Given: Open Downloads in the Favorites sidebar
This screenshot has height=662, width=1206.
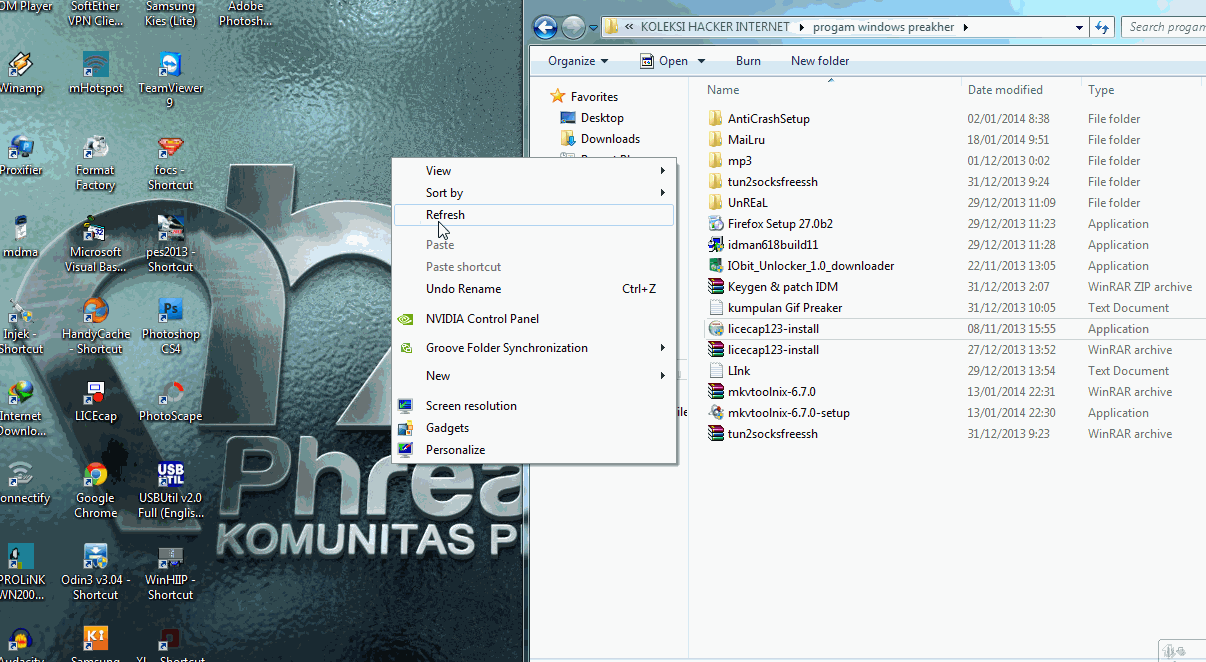Looking at the screenshot, I should pos(600,139).
